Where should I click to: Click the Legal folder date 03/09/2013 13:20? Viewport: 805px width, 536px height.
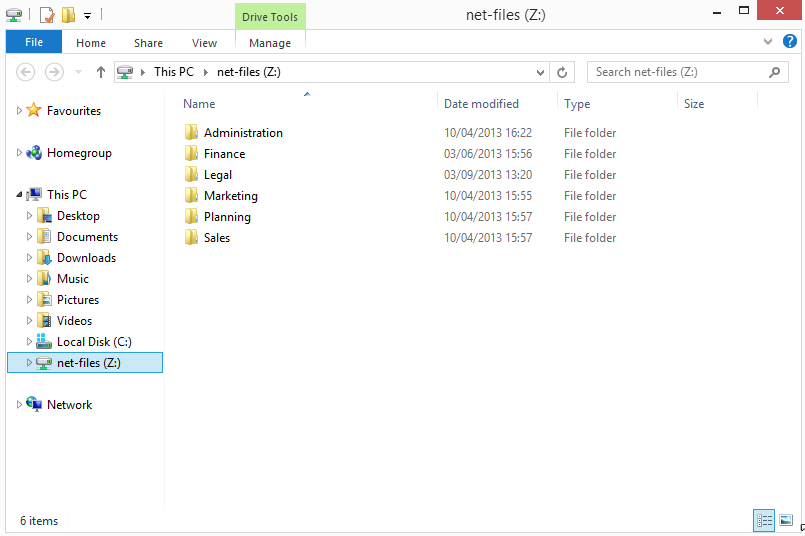pyautogui.click(x=488, y=175)
